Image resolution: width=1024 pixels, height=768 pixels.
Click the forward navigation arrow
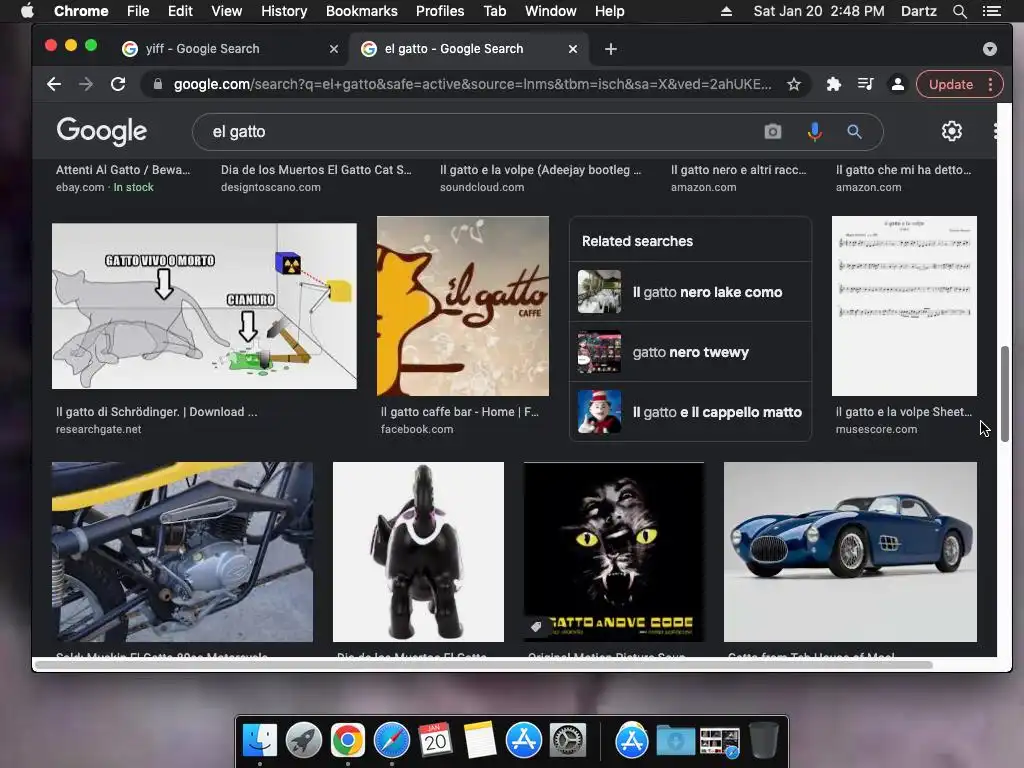[x=86, y=84]
